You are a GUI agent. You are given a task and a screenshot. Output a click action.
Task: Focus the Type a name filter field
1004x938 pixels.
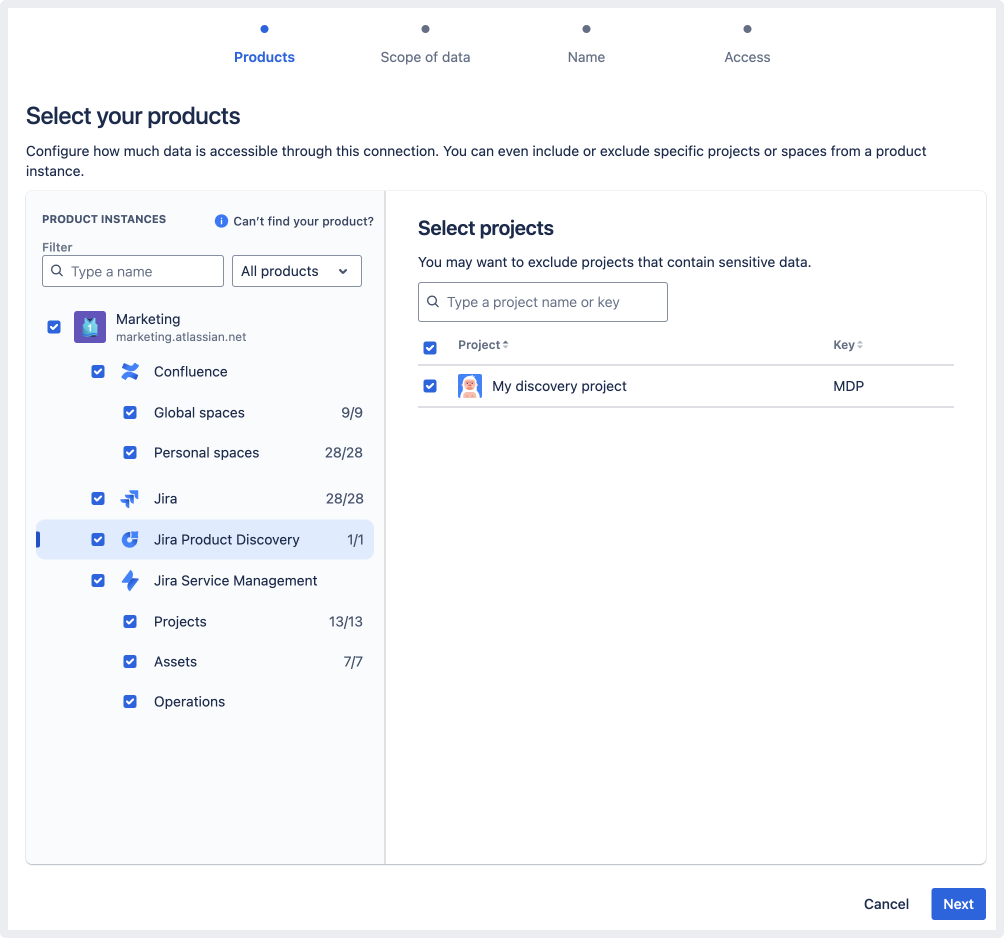(x=133, y=271)
